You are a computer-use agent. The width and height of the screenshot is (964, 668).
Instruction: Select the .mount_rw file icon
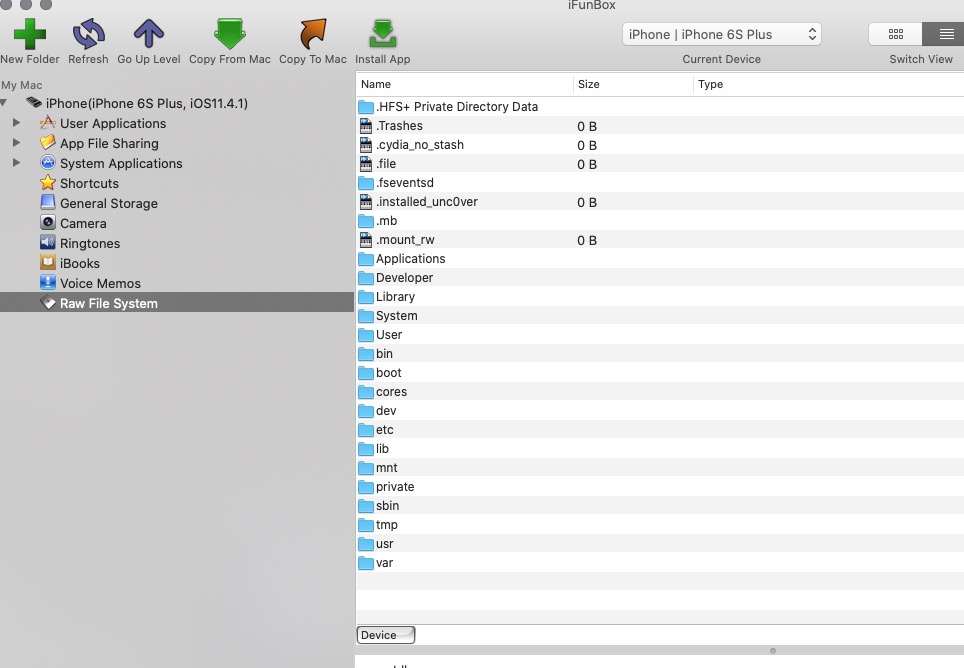point(366,240)
